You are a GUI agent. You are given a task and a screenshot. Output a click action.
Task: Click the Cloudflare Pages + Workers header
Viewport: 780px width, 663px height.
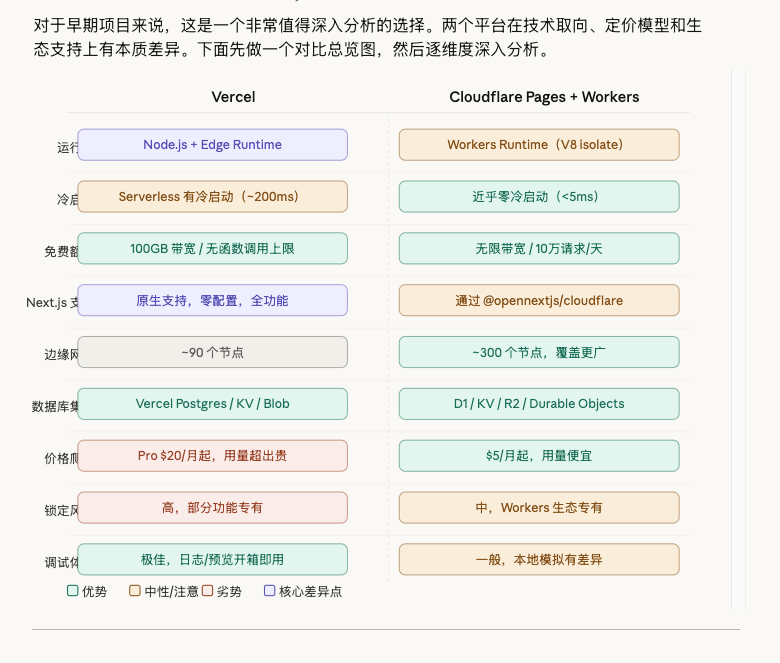point(544,96)
